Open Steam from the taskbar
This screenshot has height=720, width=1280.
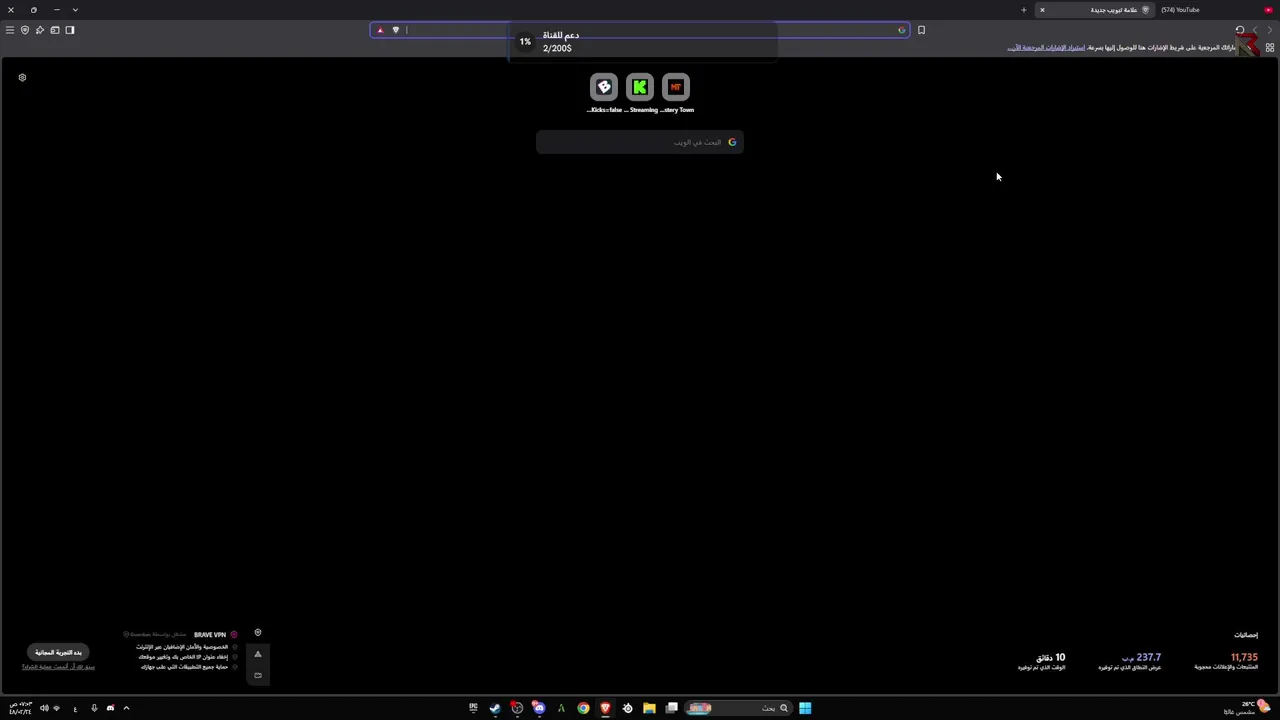coord(495,708)
